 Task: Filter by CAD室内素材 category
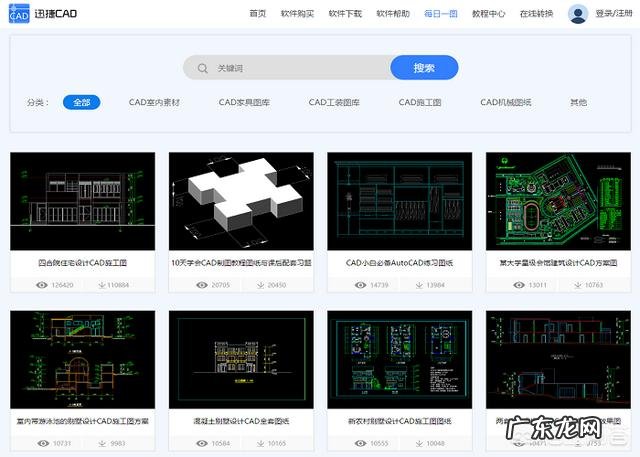point(154,102)
